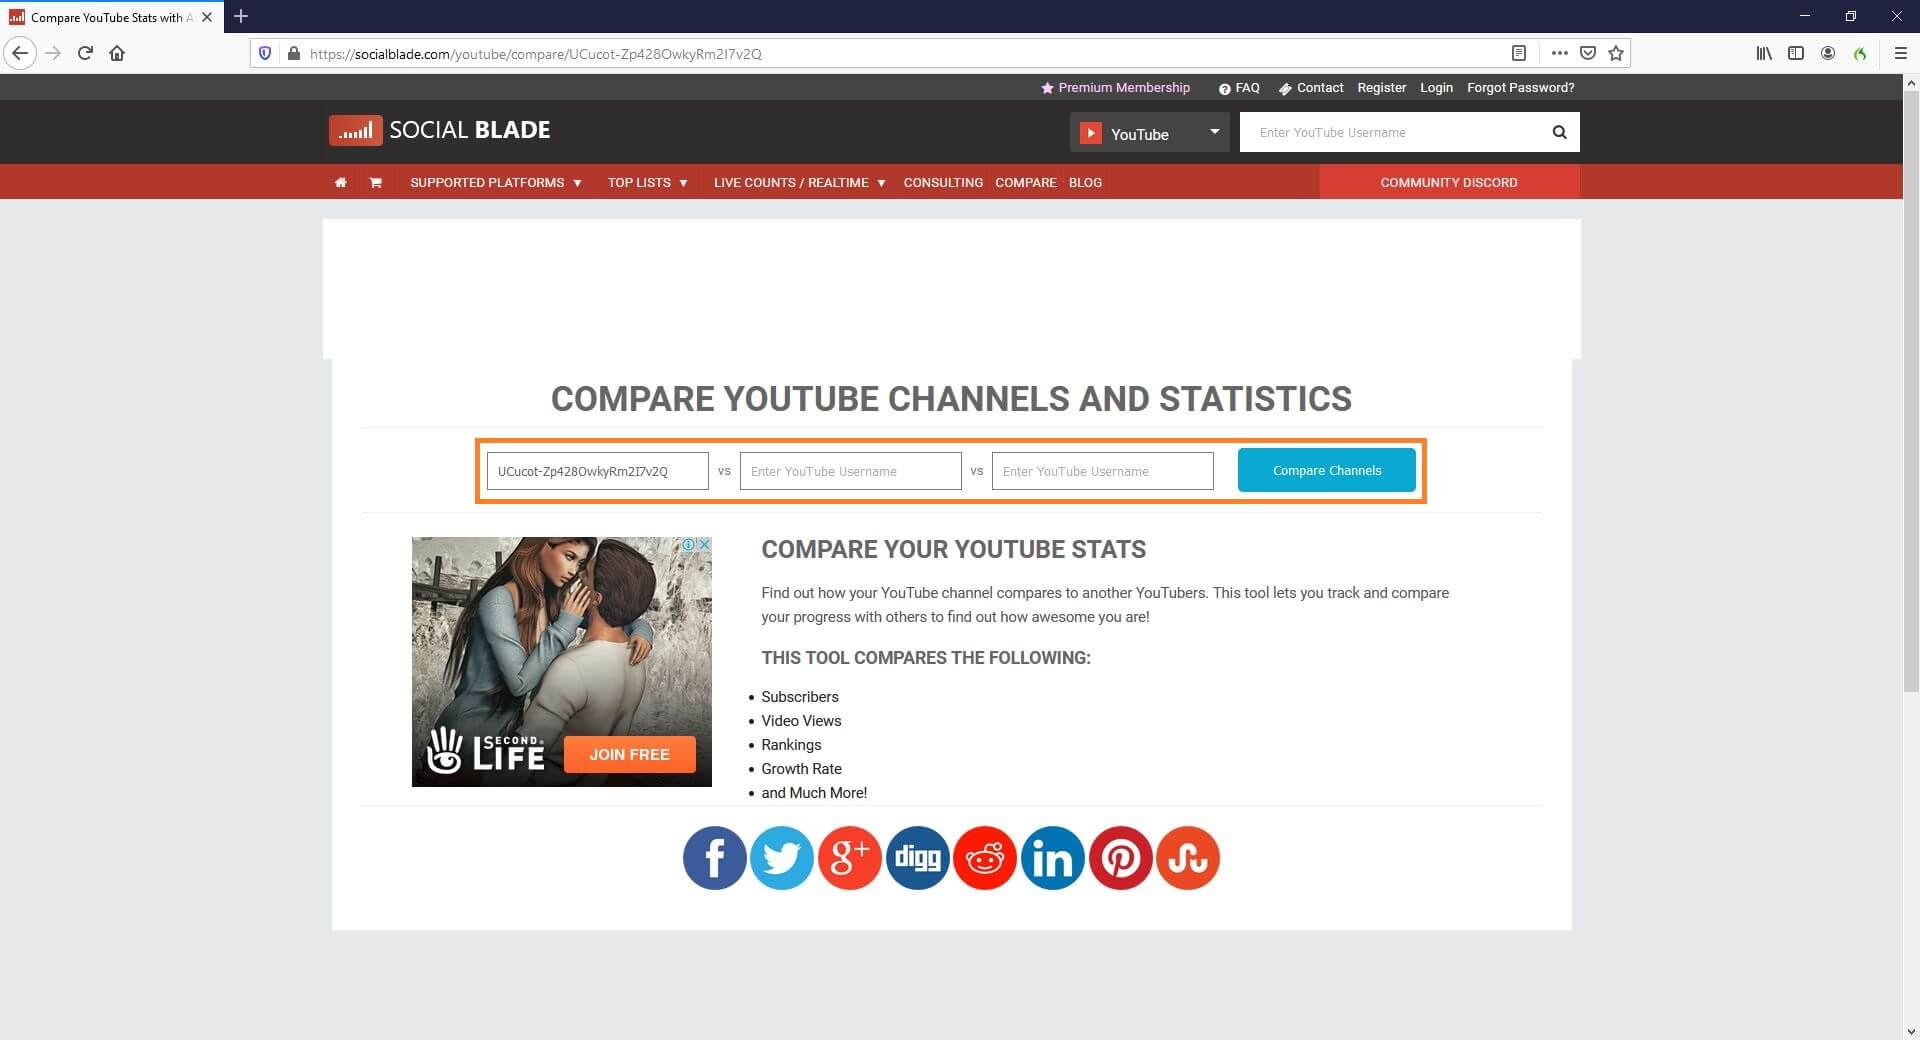Screen dimensions: 1920x1040
Task: Reload the page with refresh icon
Action: pyautogui.click(x=85, y=53)
